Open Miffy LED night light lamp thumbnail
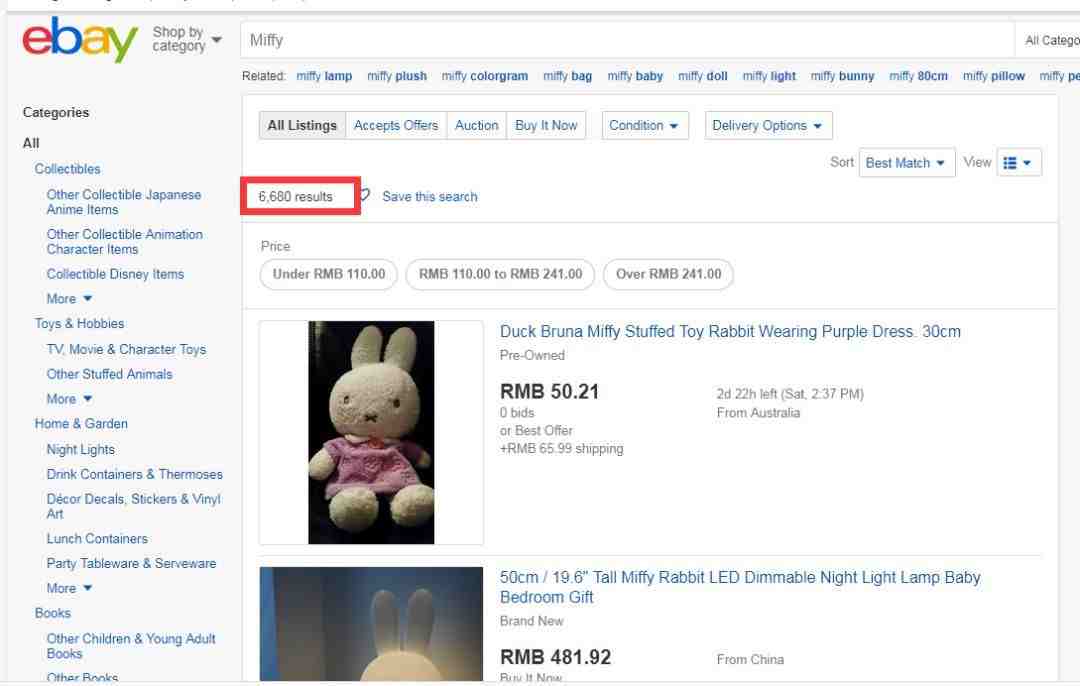The height and width of the screenshot is (686, 1080). [371, 624]
